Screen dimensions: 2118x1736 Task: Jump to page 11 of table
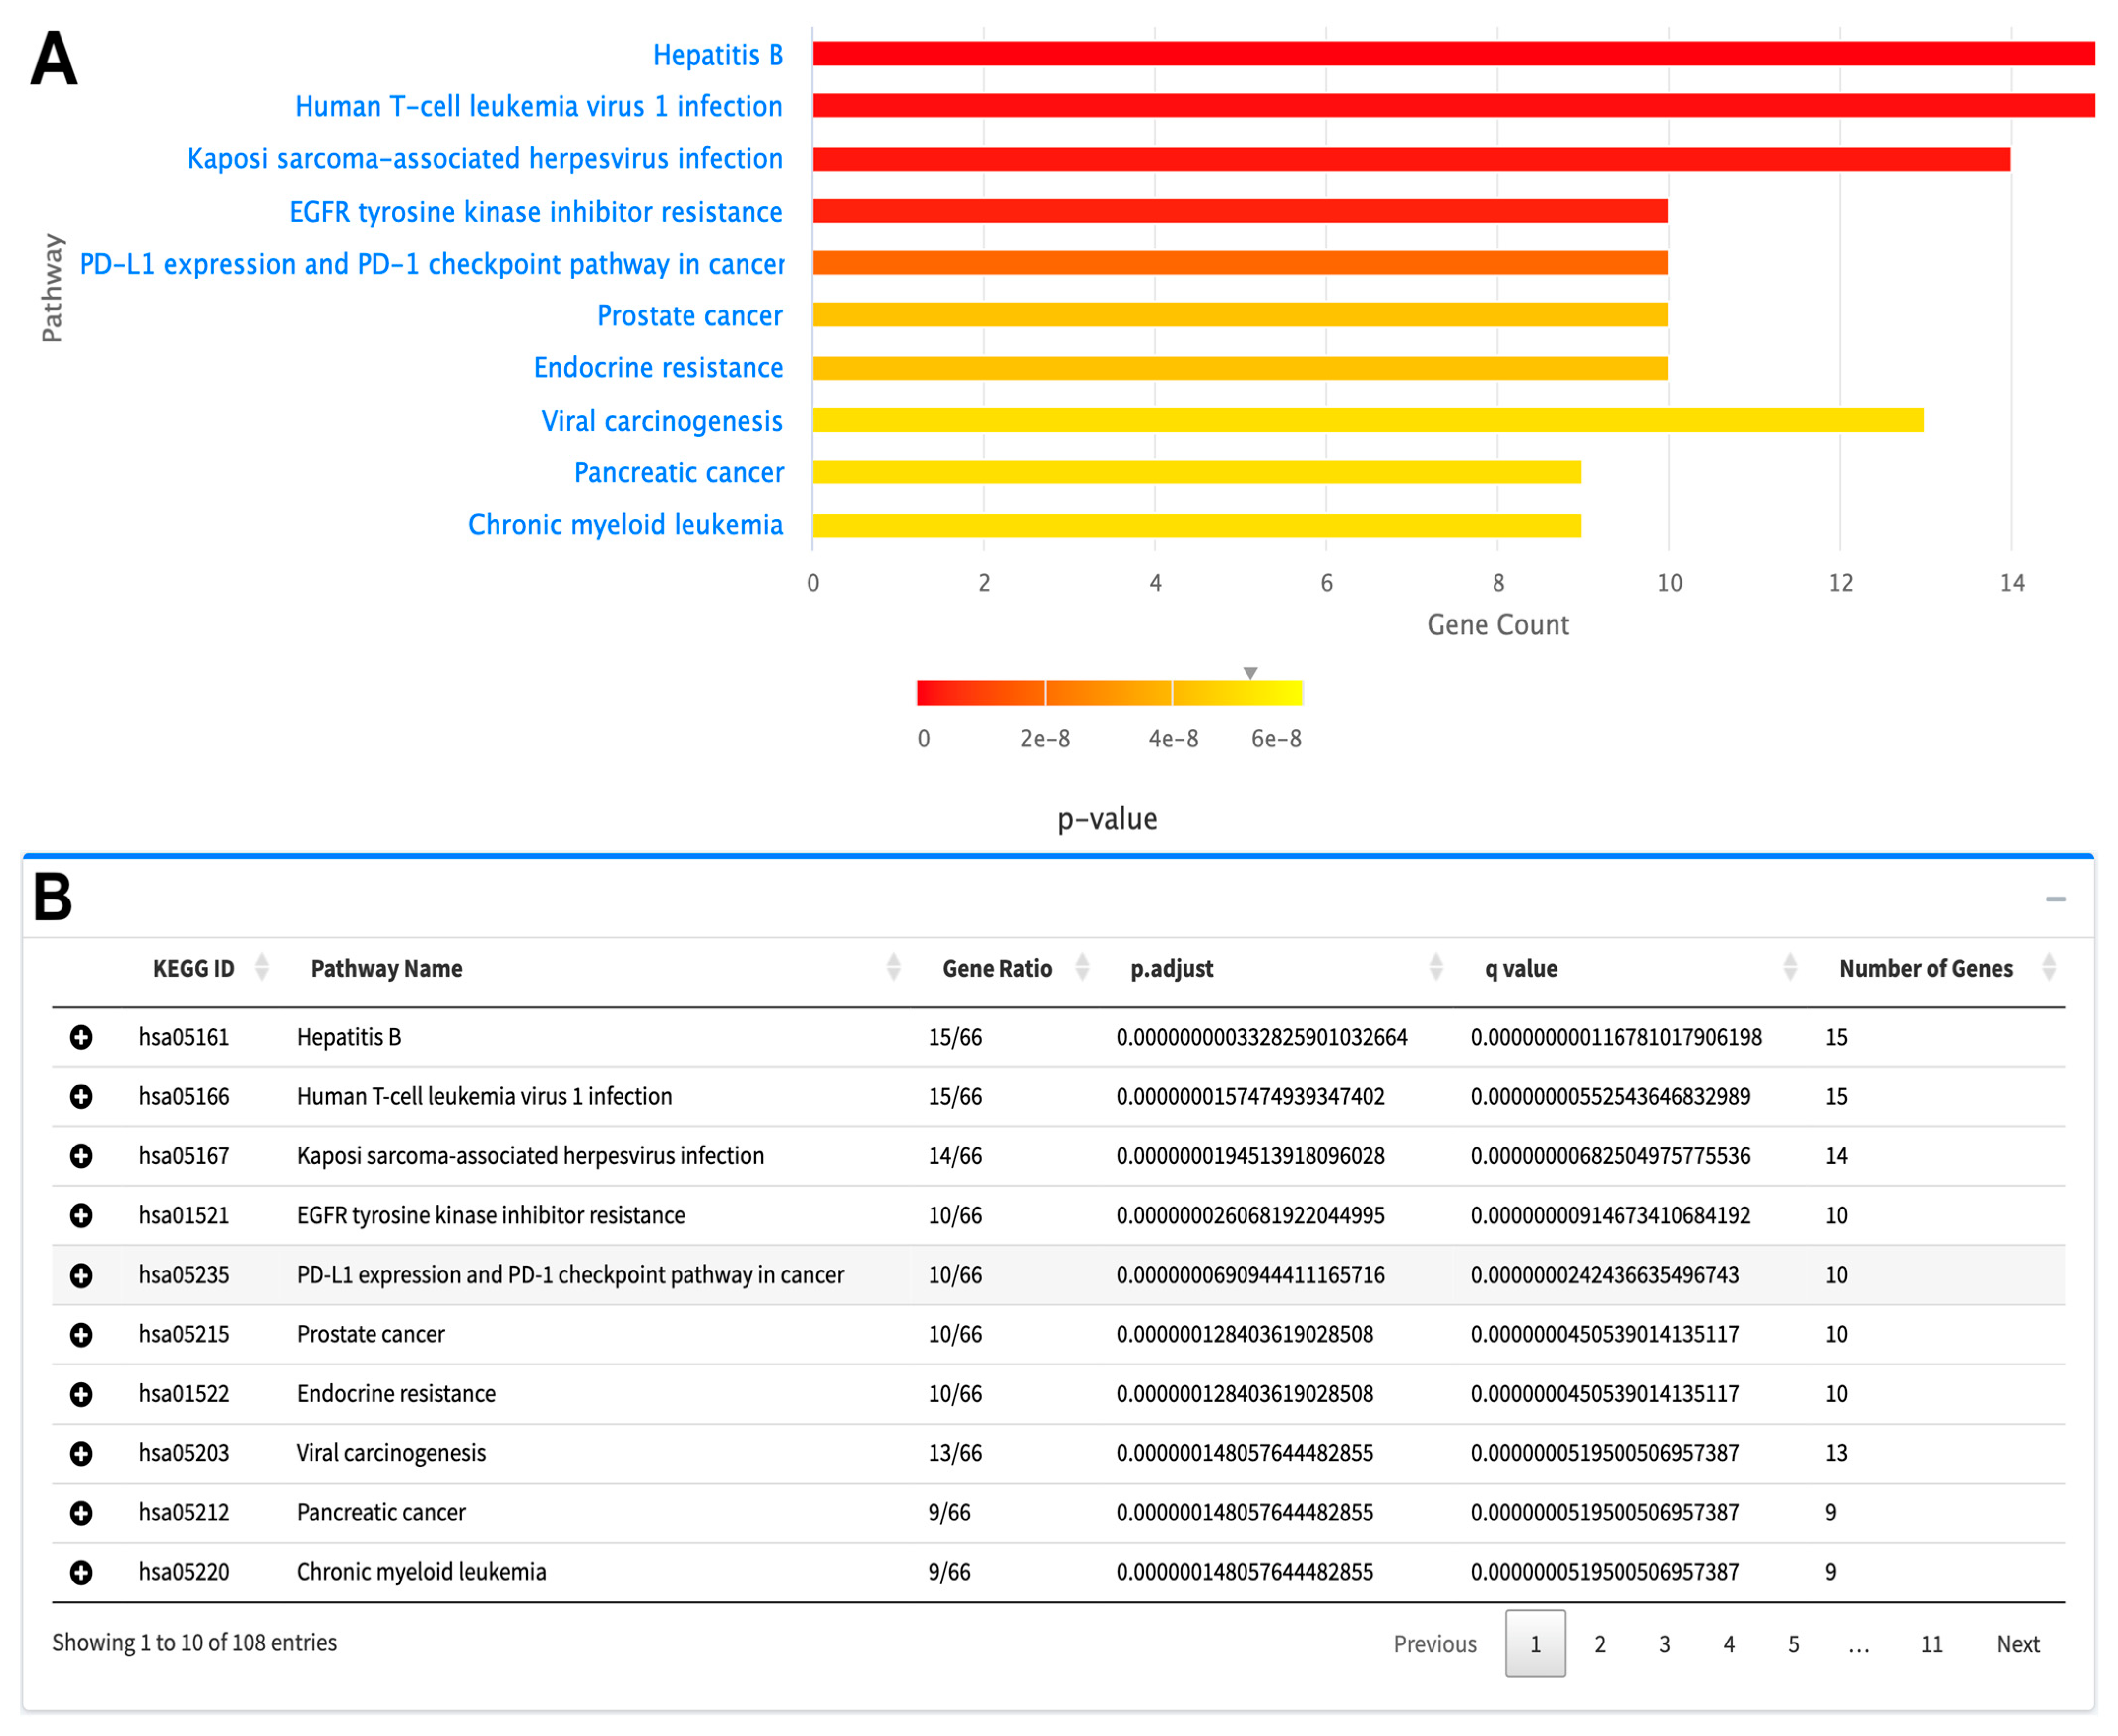[x=1931, y=1644]
